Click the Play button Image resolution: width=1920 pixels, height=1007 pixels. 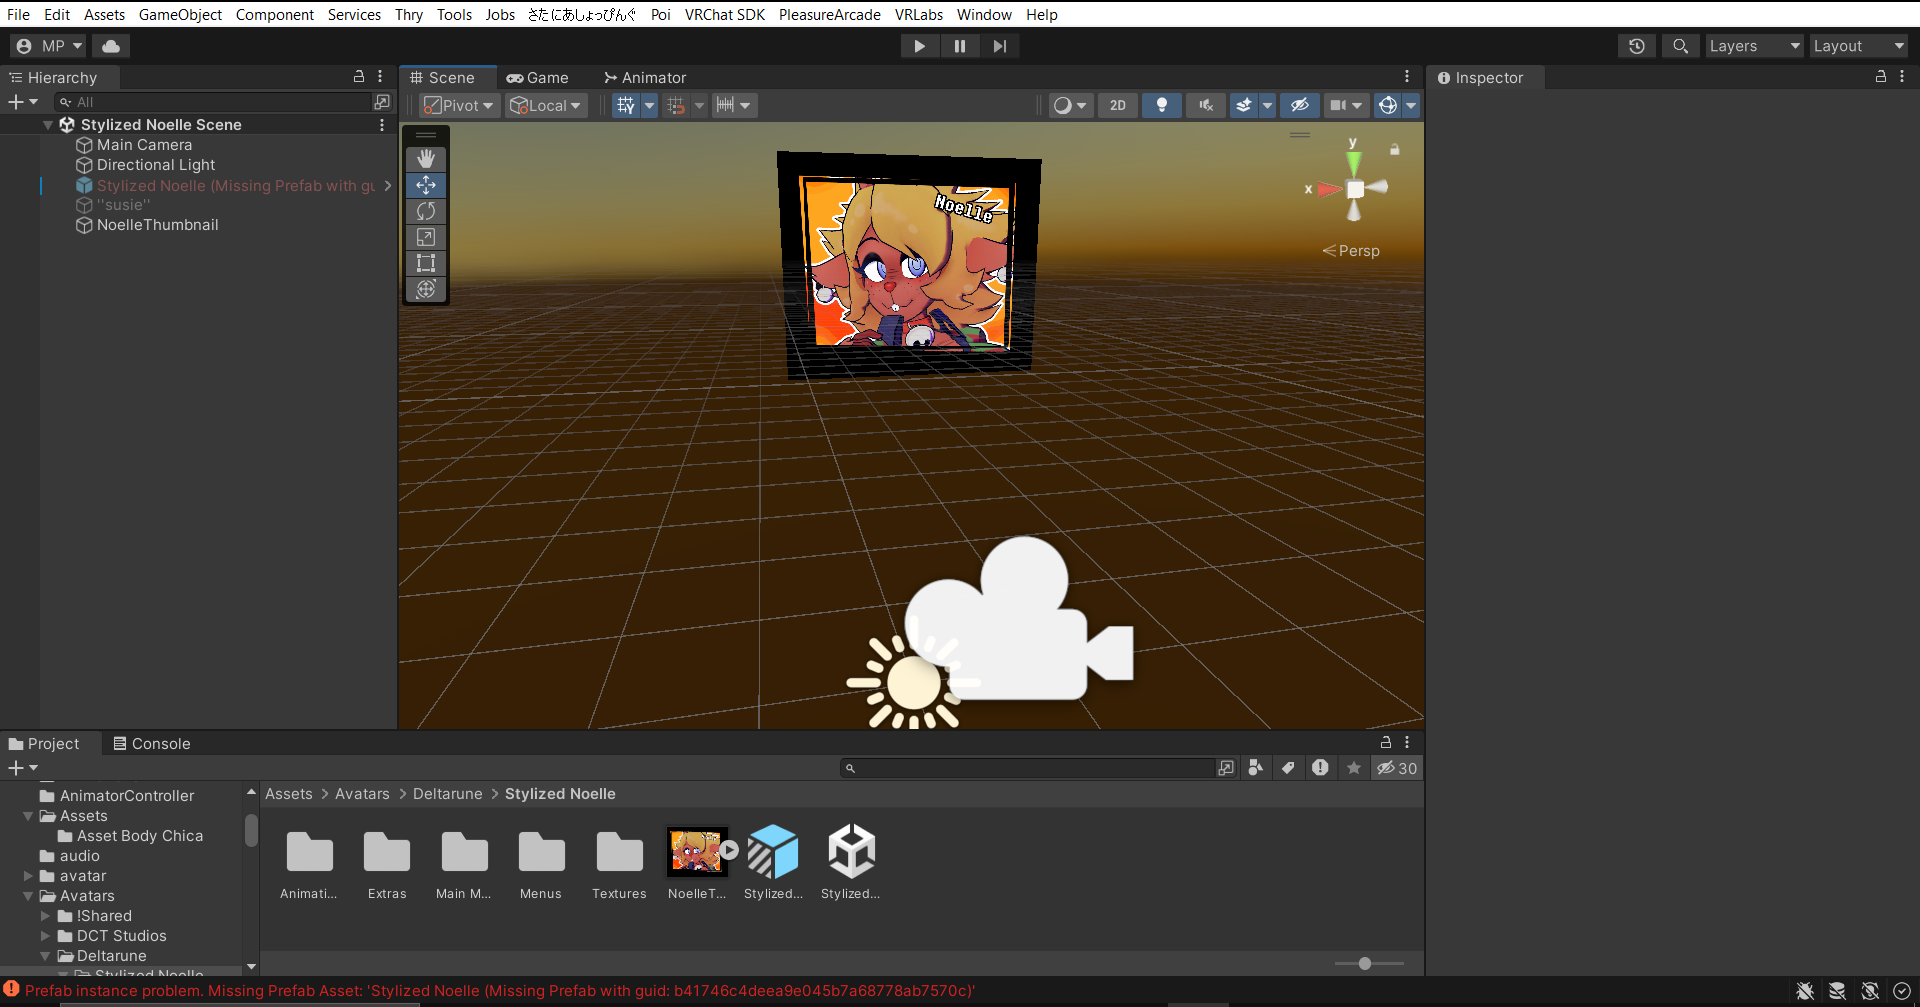click(x=919, y=46)
